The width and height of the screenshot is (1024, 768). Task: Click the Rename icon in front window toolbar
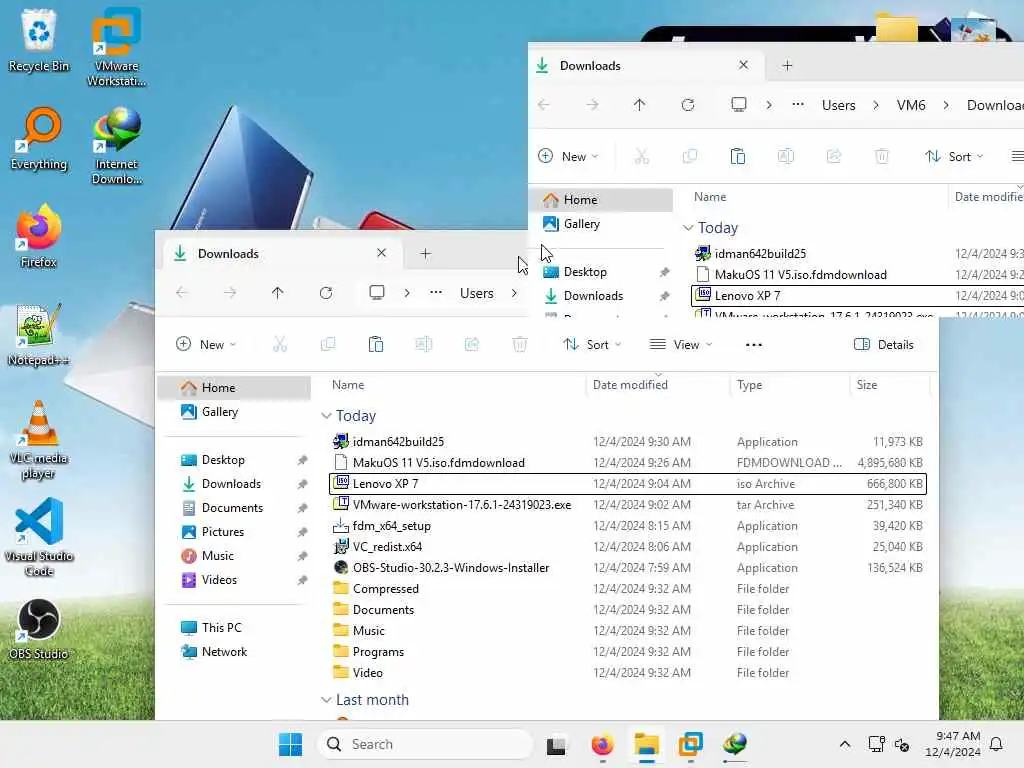(423, 344)
